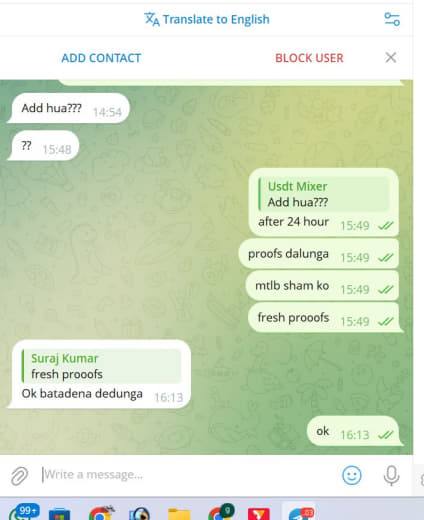Open Microsoft Store from taskbar
This screenshot has height=520, width=424.
[x=59, y=514]
